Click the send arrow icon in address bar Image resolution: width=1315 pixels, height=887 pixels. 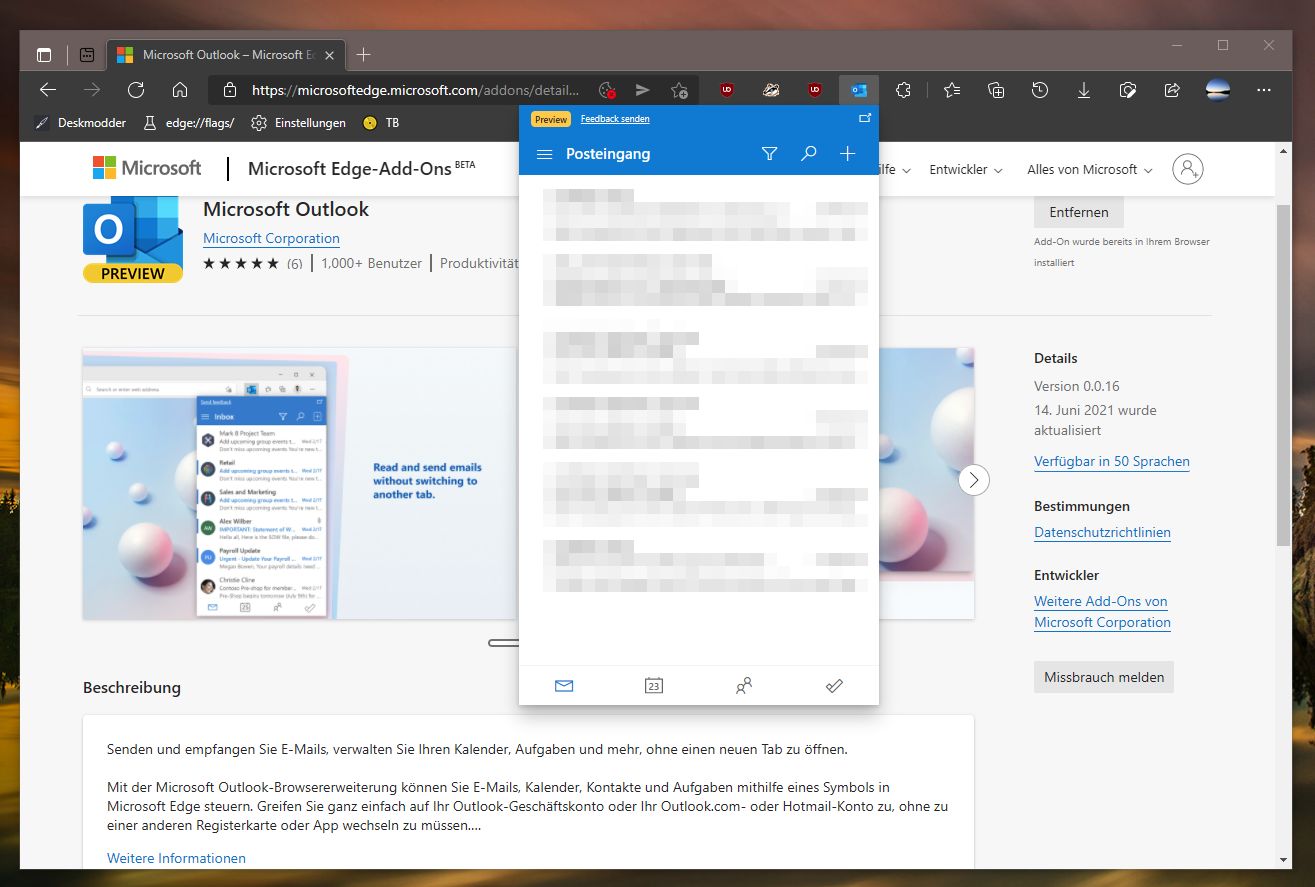pos(643,90)
